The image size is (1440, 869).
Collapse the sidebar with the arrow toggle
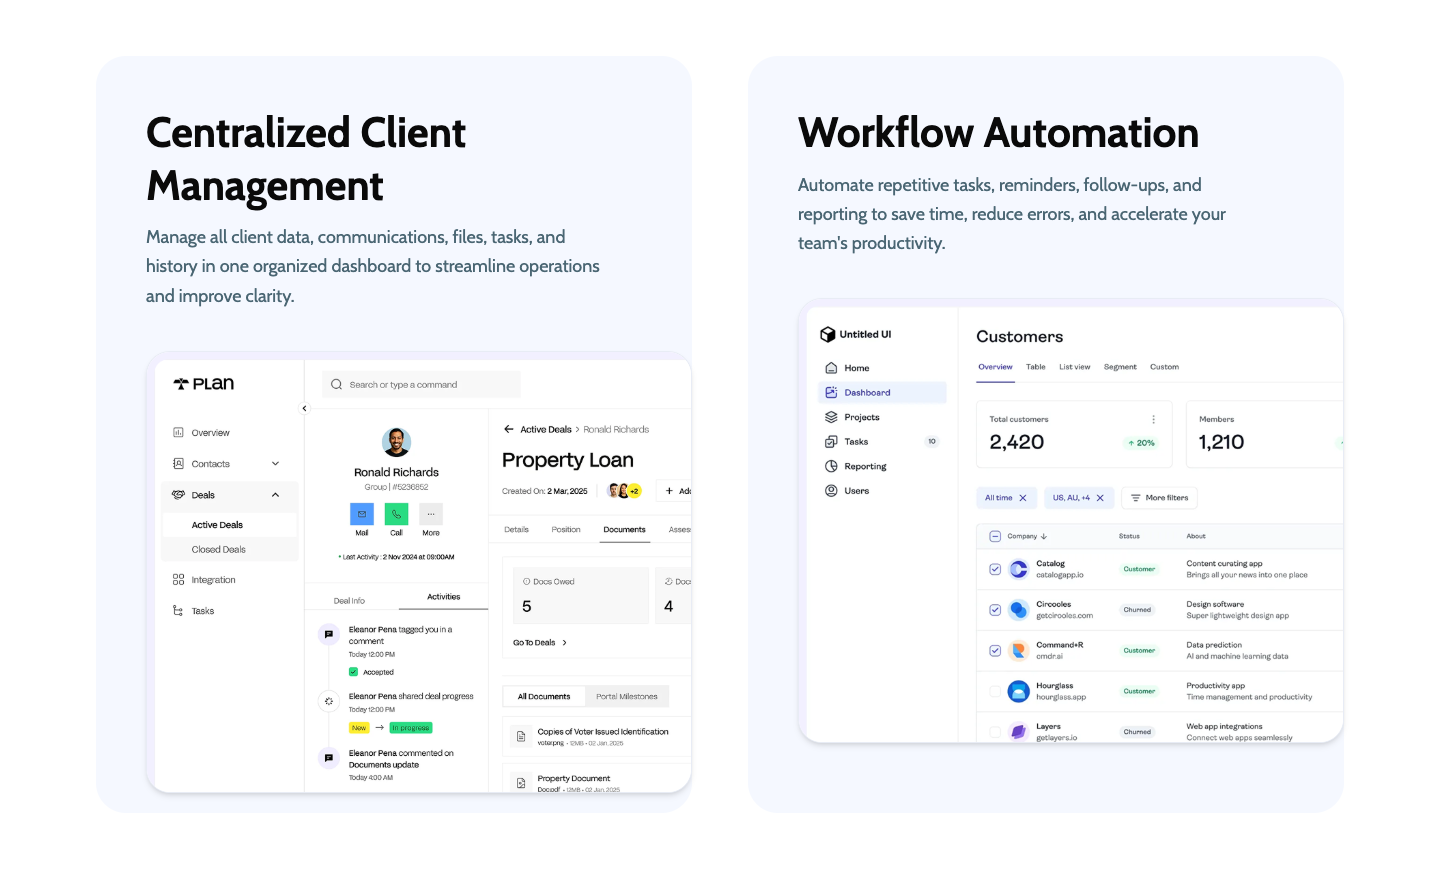click(305, 408)
